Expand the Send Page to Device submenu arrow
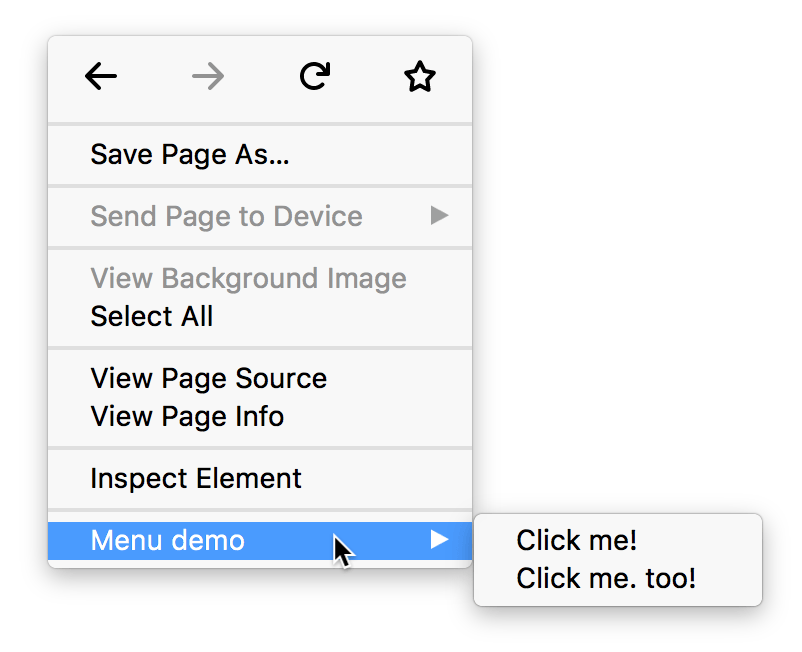Image resolution: width=802 pixels, height=652 pixels. (x=440, y=216)
